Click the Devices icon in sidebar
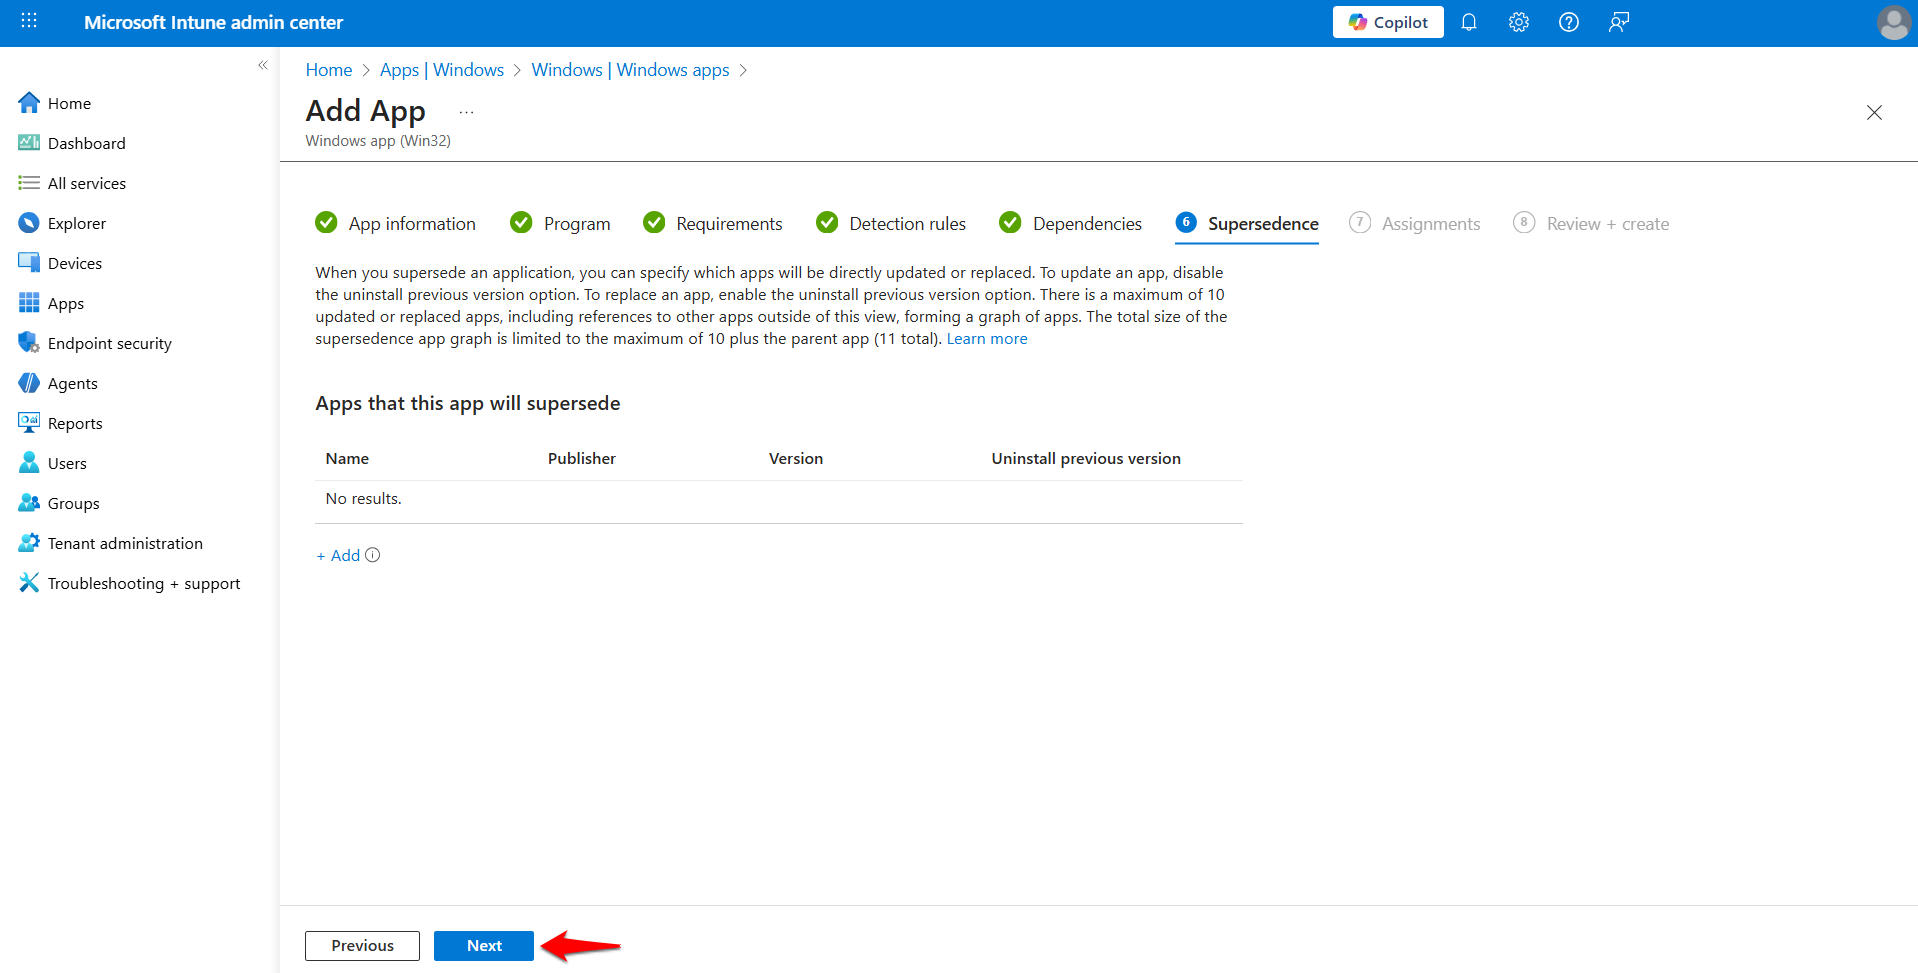Screen dimensions: 1918x973 click(29, 263)
